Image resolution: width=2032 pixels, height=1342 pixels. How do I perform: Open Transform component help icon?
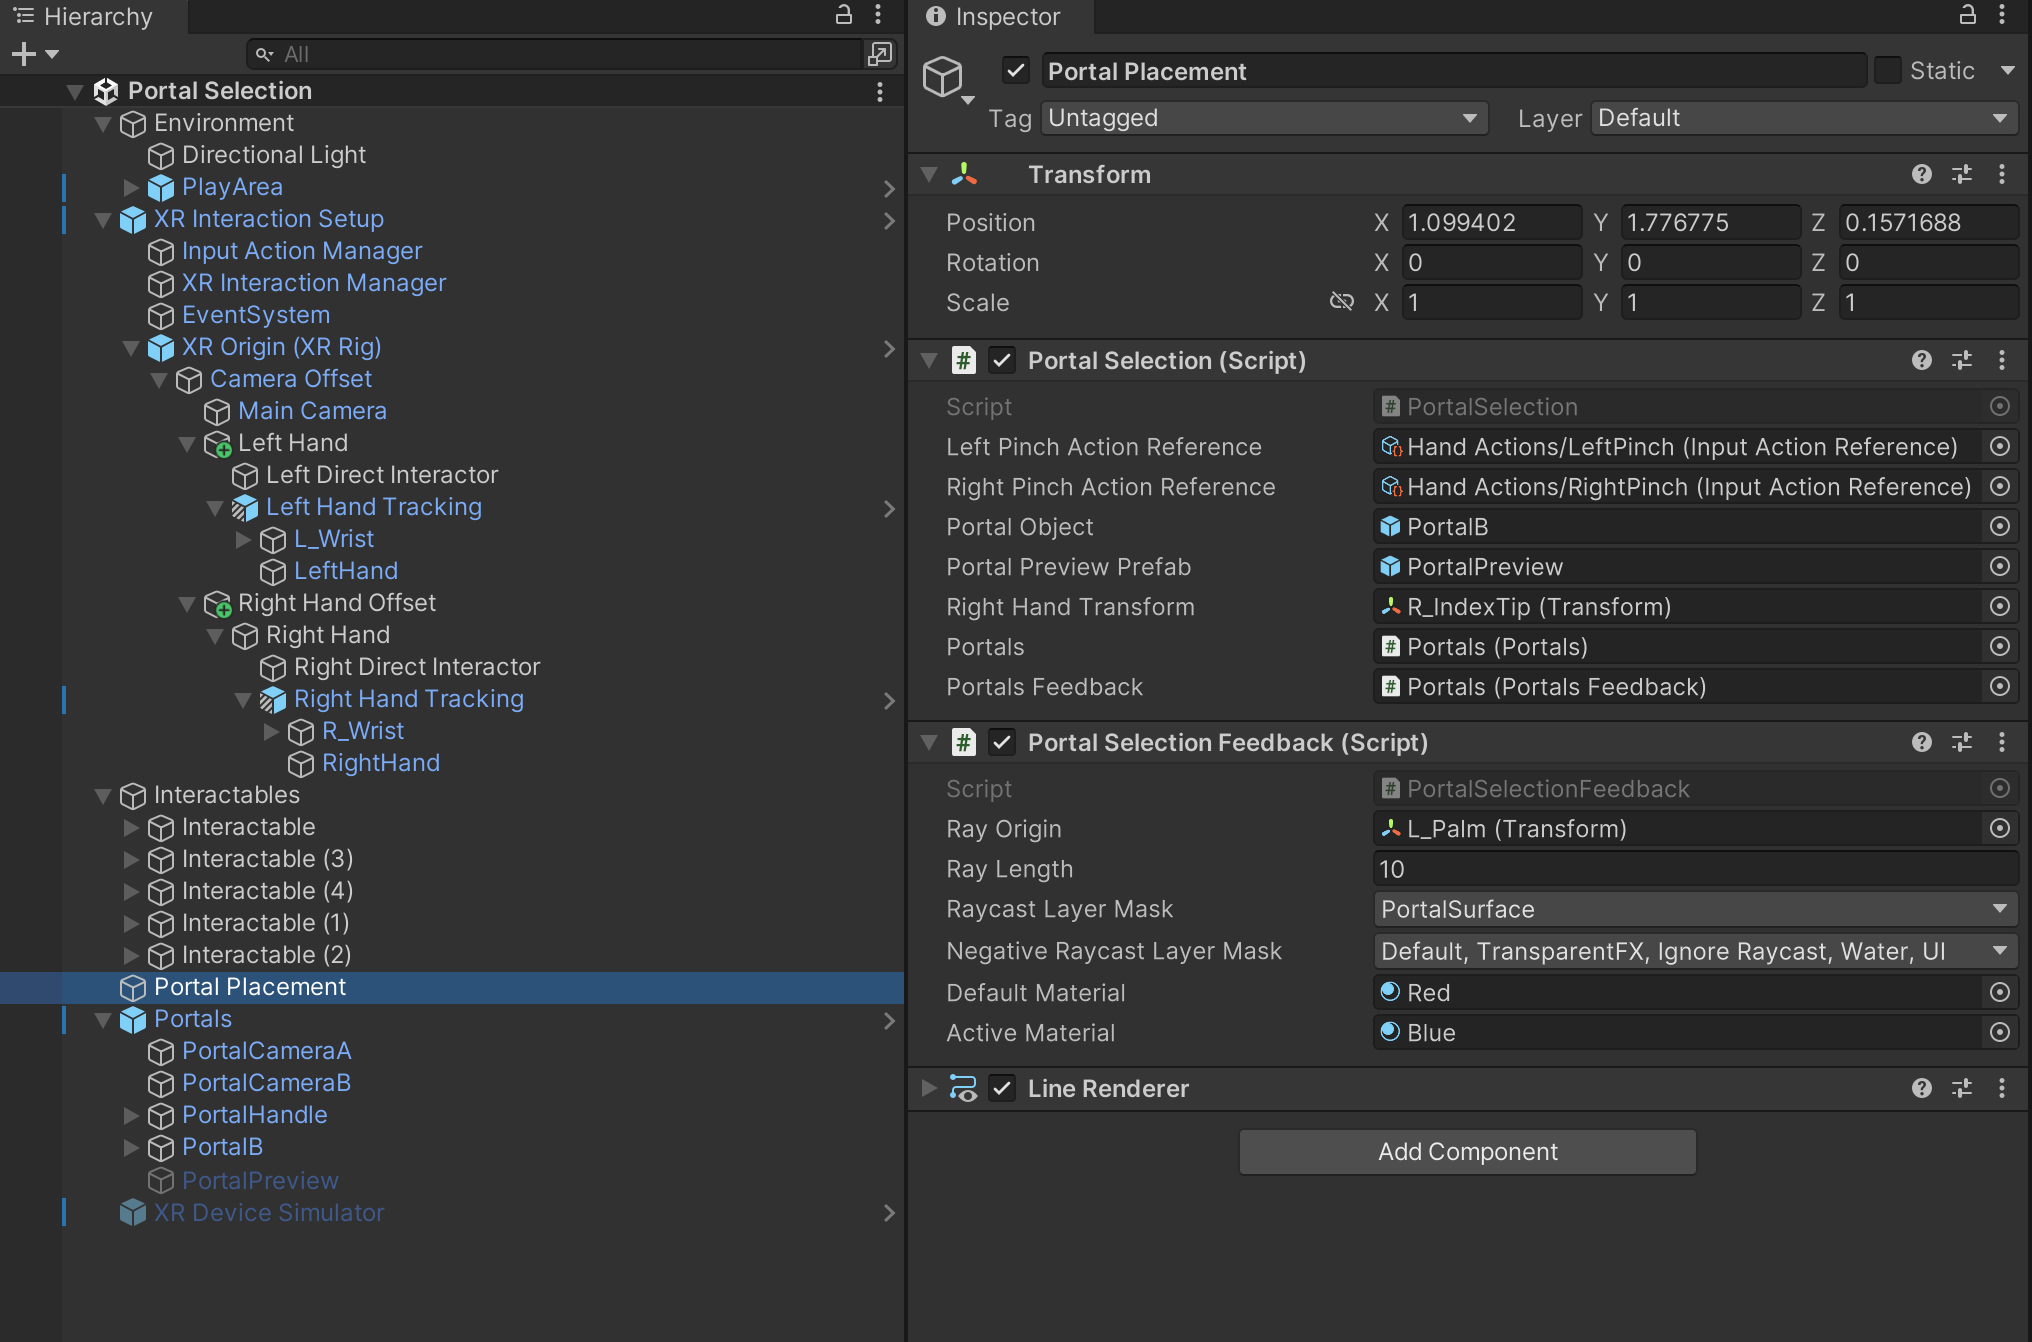pos(1921,175)
